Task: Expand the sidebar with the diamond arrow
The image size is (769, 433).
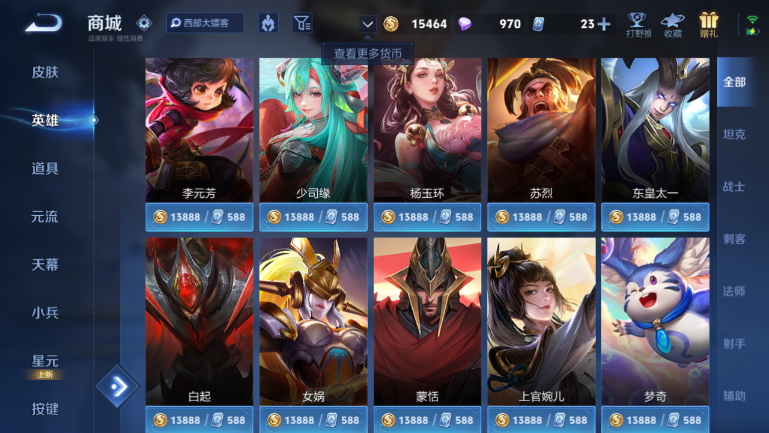Action: tap(118, 386)
